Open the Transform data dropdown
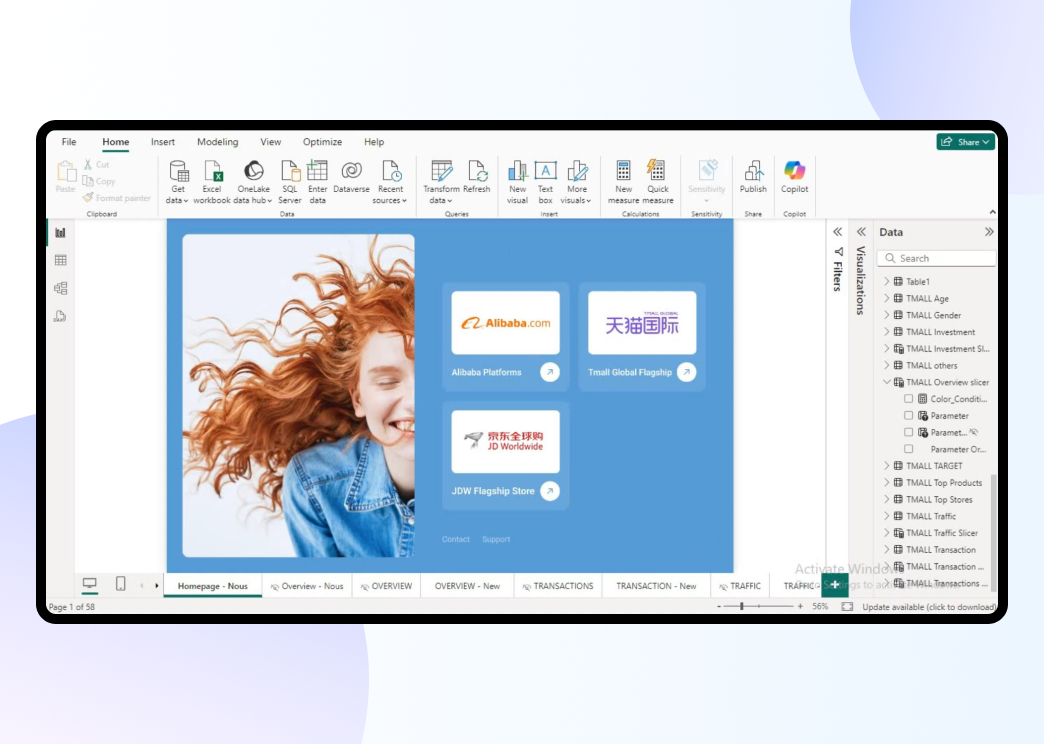Image resolution: width=1044 pixels, height=744 pixels. [441, 182]
